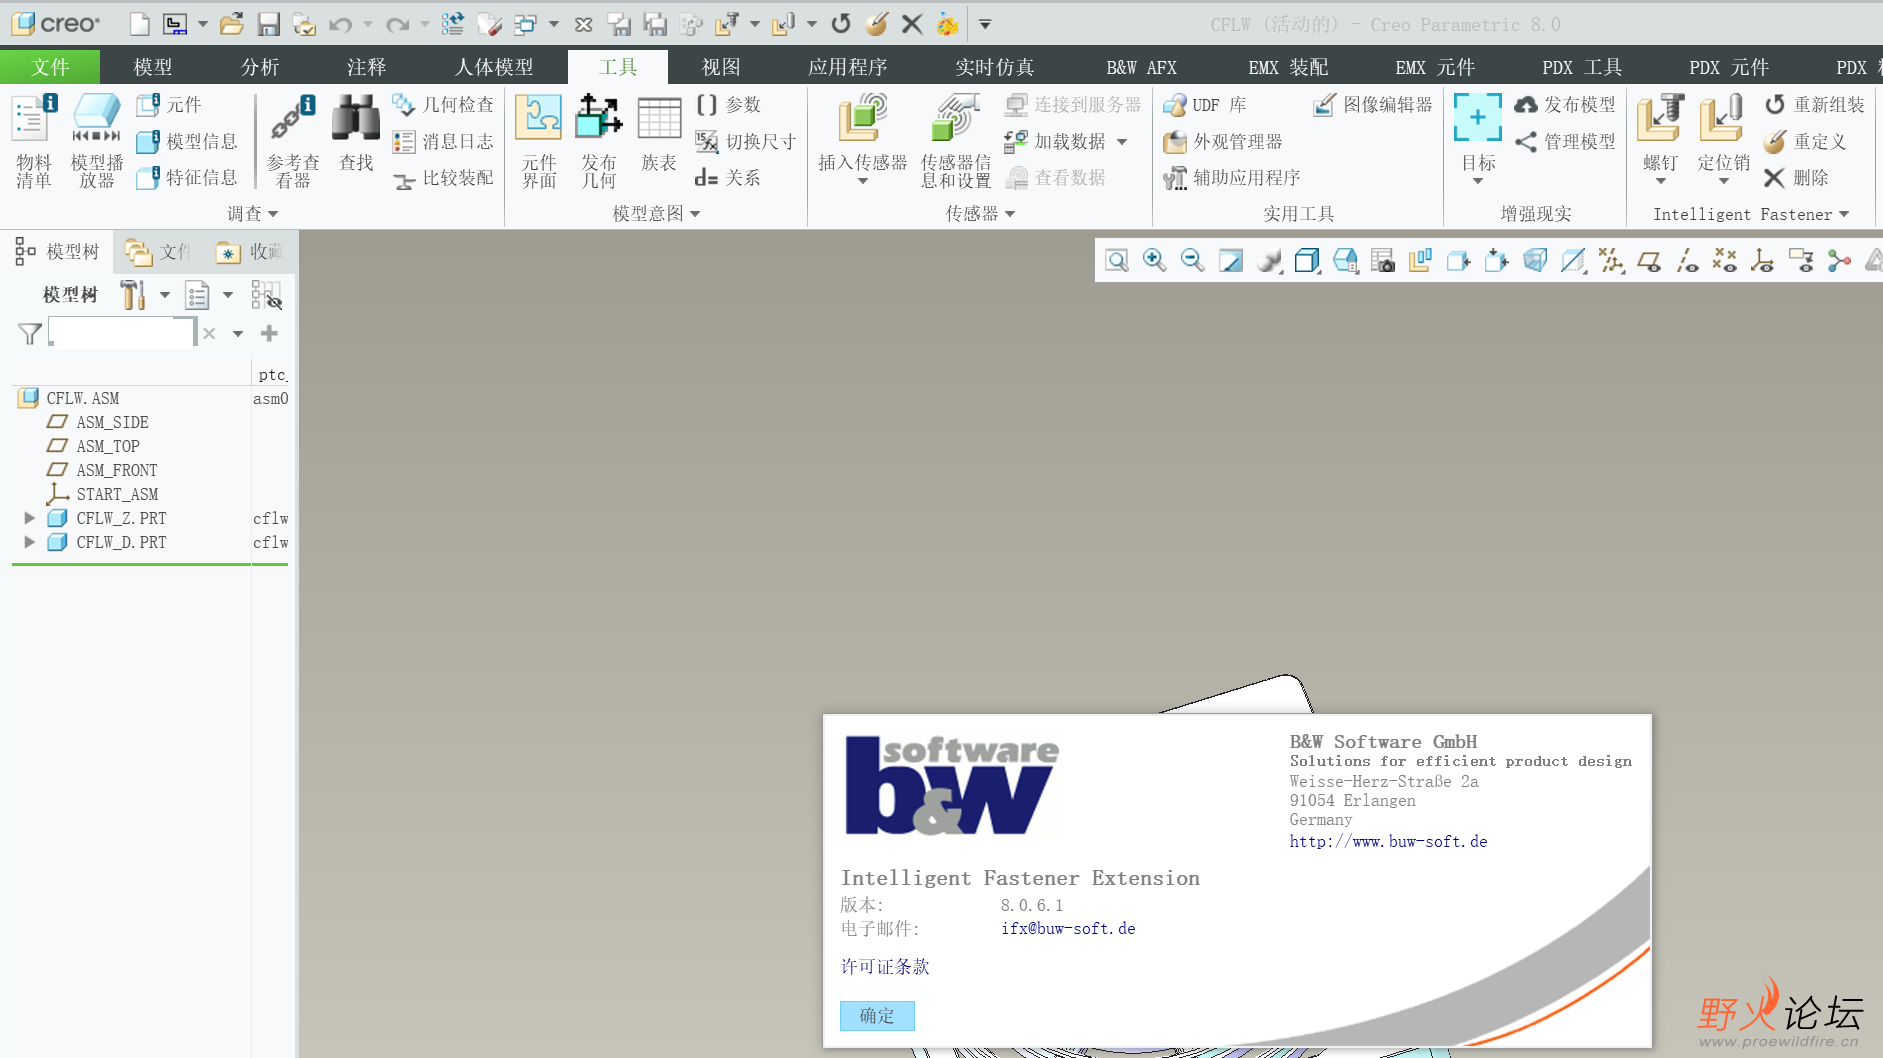Toggle axis display in view toolbar
Screen dimensions: 1883x1058
point(1687,261)
